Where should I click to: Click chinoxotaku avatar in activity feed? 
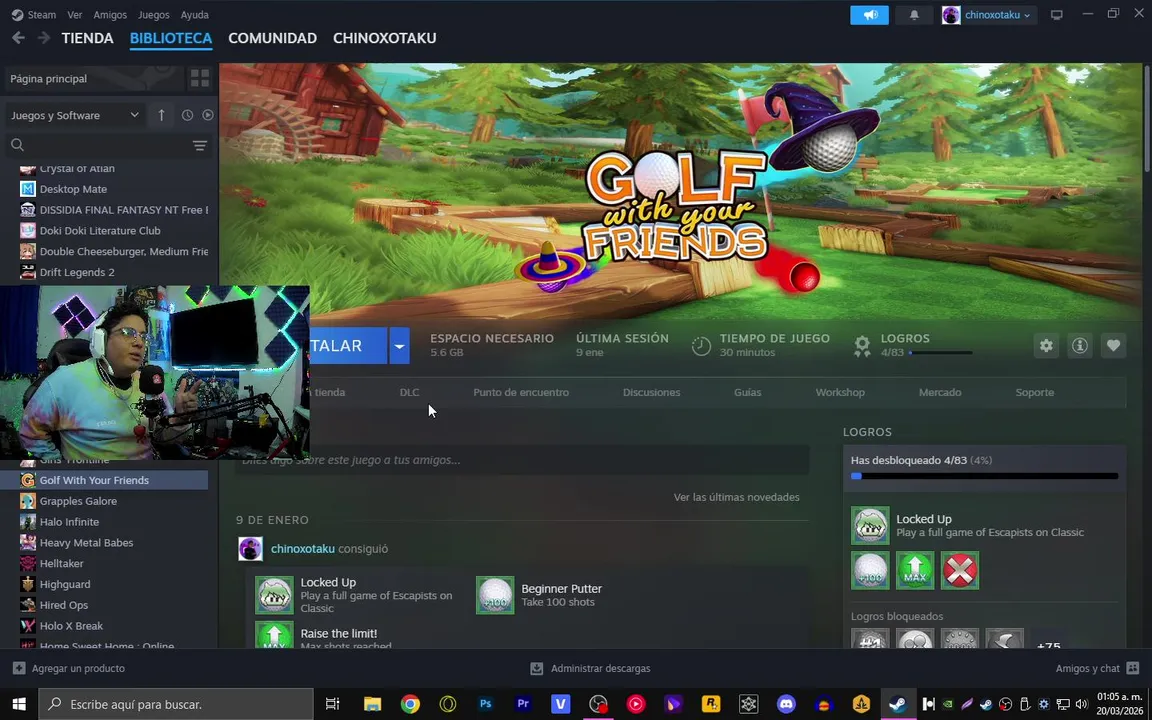251,549
